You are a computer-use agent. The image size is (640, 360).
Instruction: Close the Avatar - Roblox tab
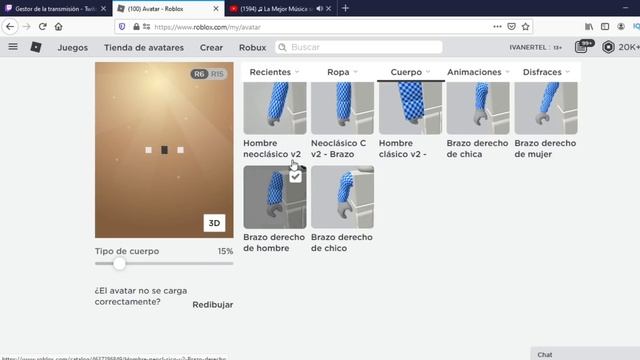tap(216, 9)
